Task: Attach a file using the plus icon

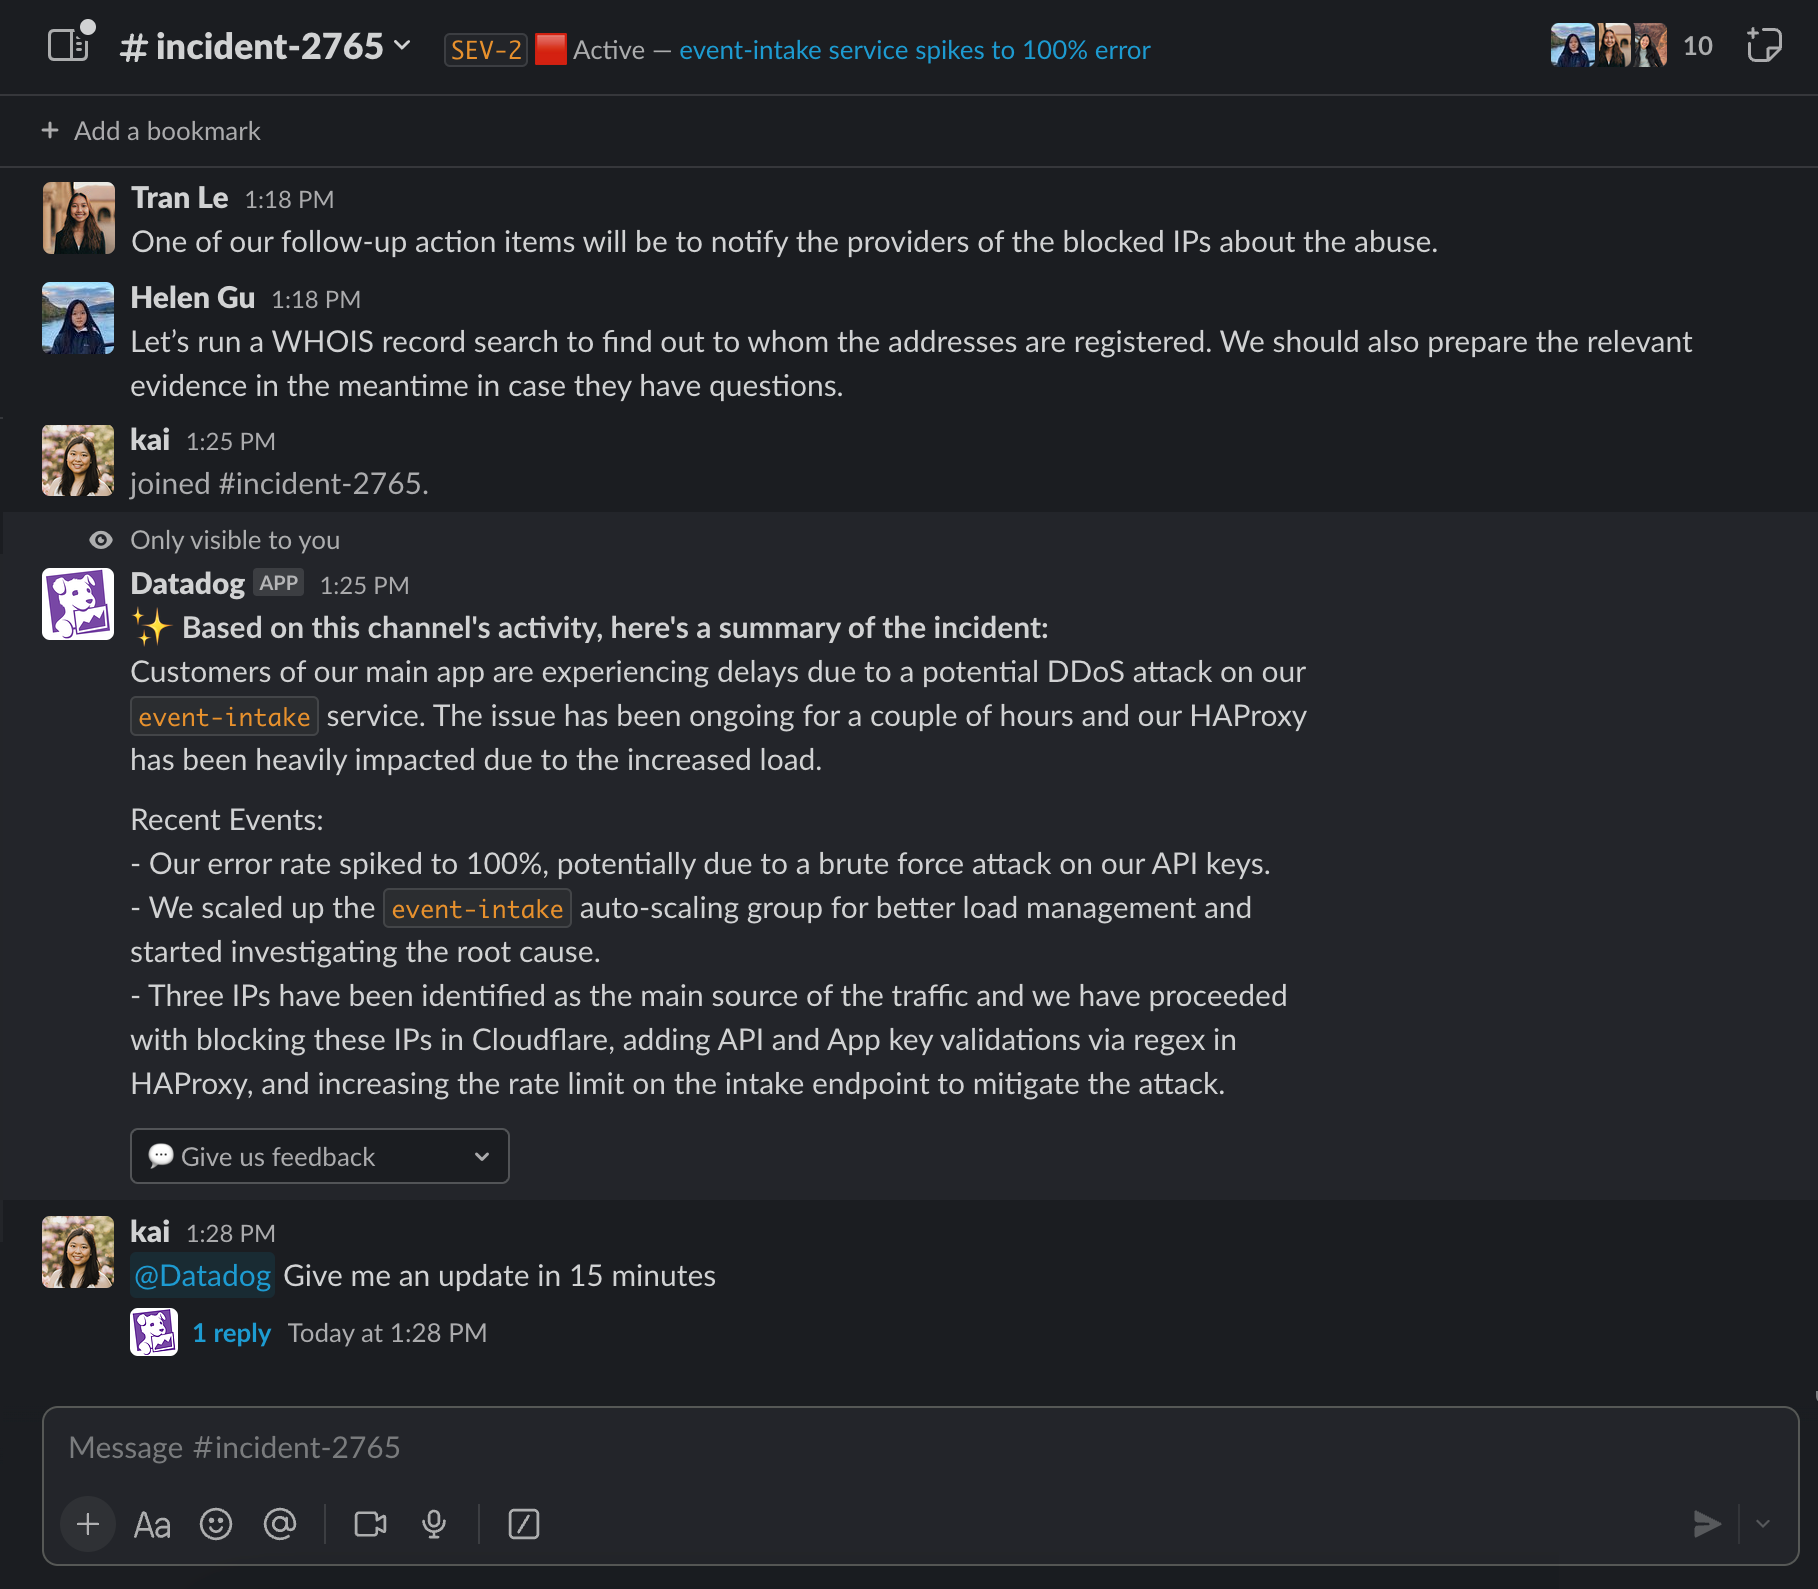Action: point(88,1524)
